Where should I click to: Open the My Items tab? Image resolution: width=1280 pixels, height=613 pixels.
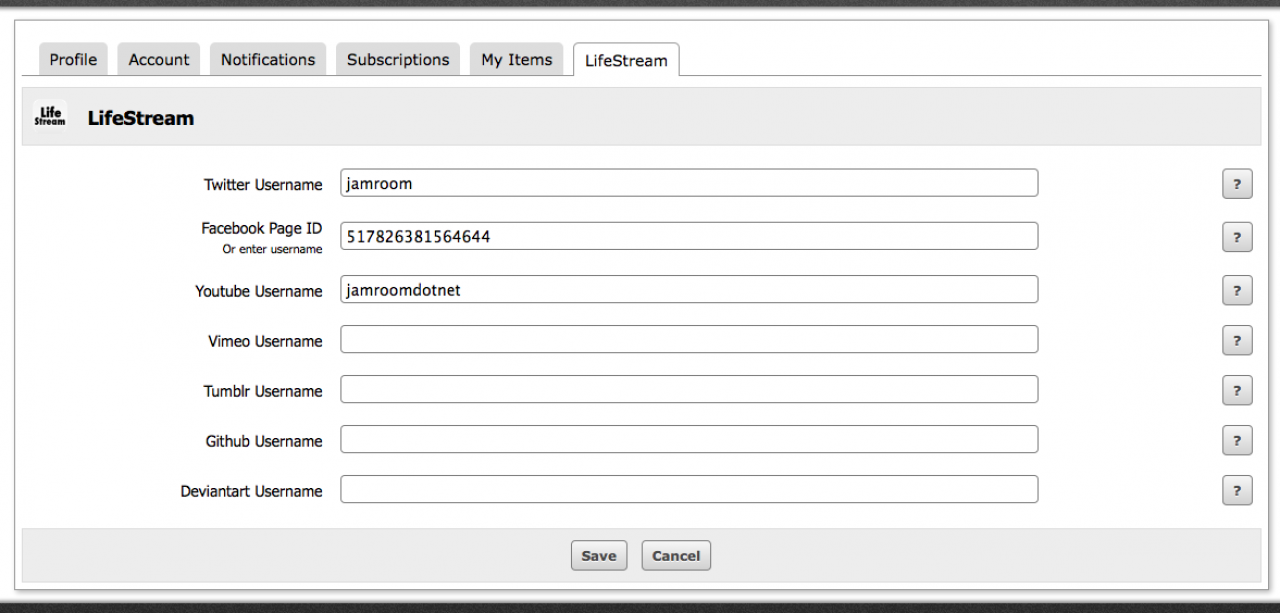[516, 60]
